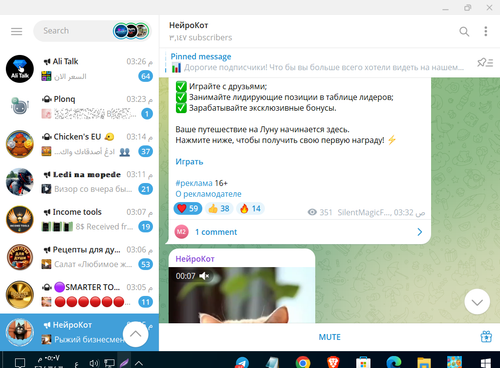
Task: Open the Ledi na mopede channel
Action: point(79,182)
